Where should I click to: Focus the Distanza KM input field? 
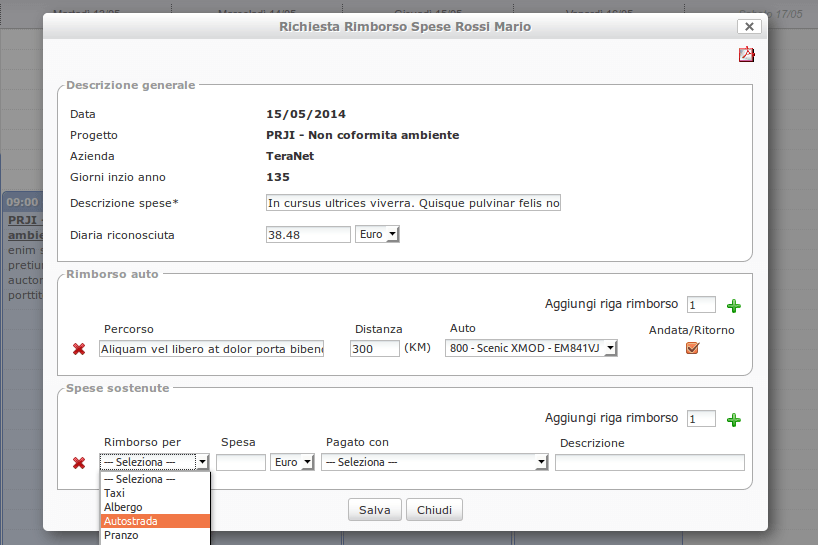(375, 349)
